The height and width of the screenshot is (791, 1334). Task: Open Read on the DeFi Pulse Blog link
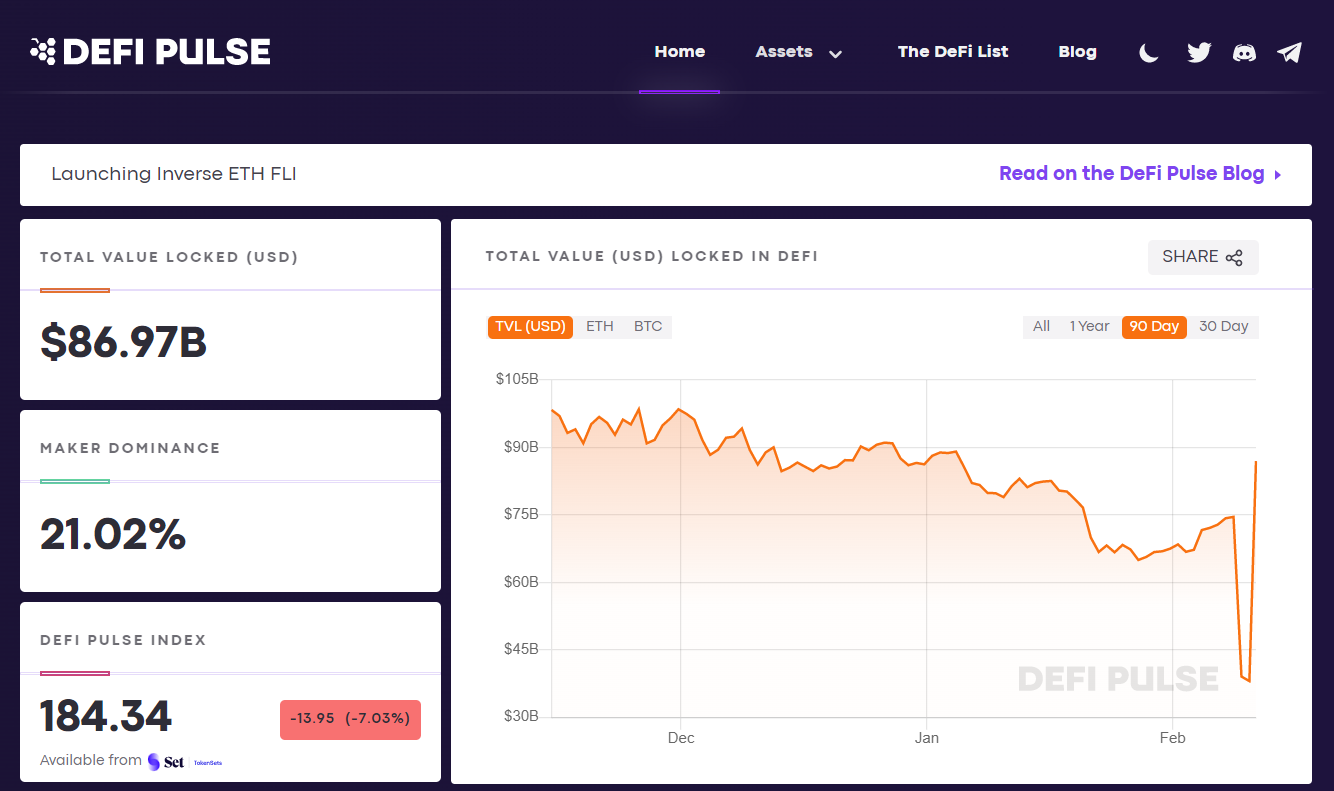point(1132,174)
